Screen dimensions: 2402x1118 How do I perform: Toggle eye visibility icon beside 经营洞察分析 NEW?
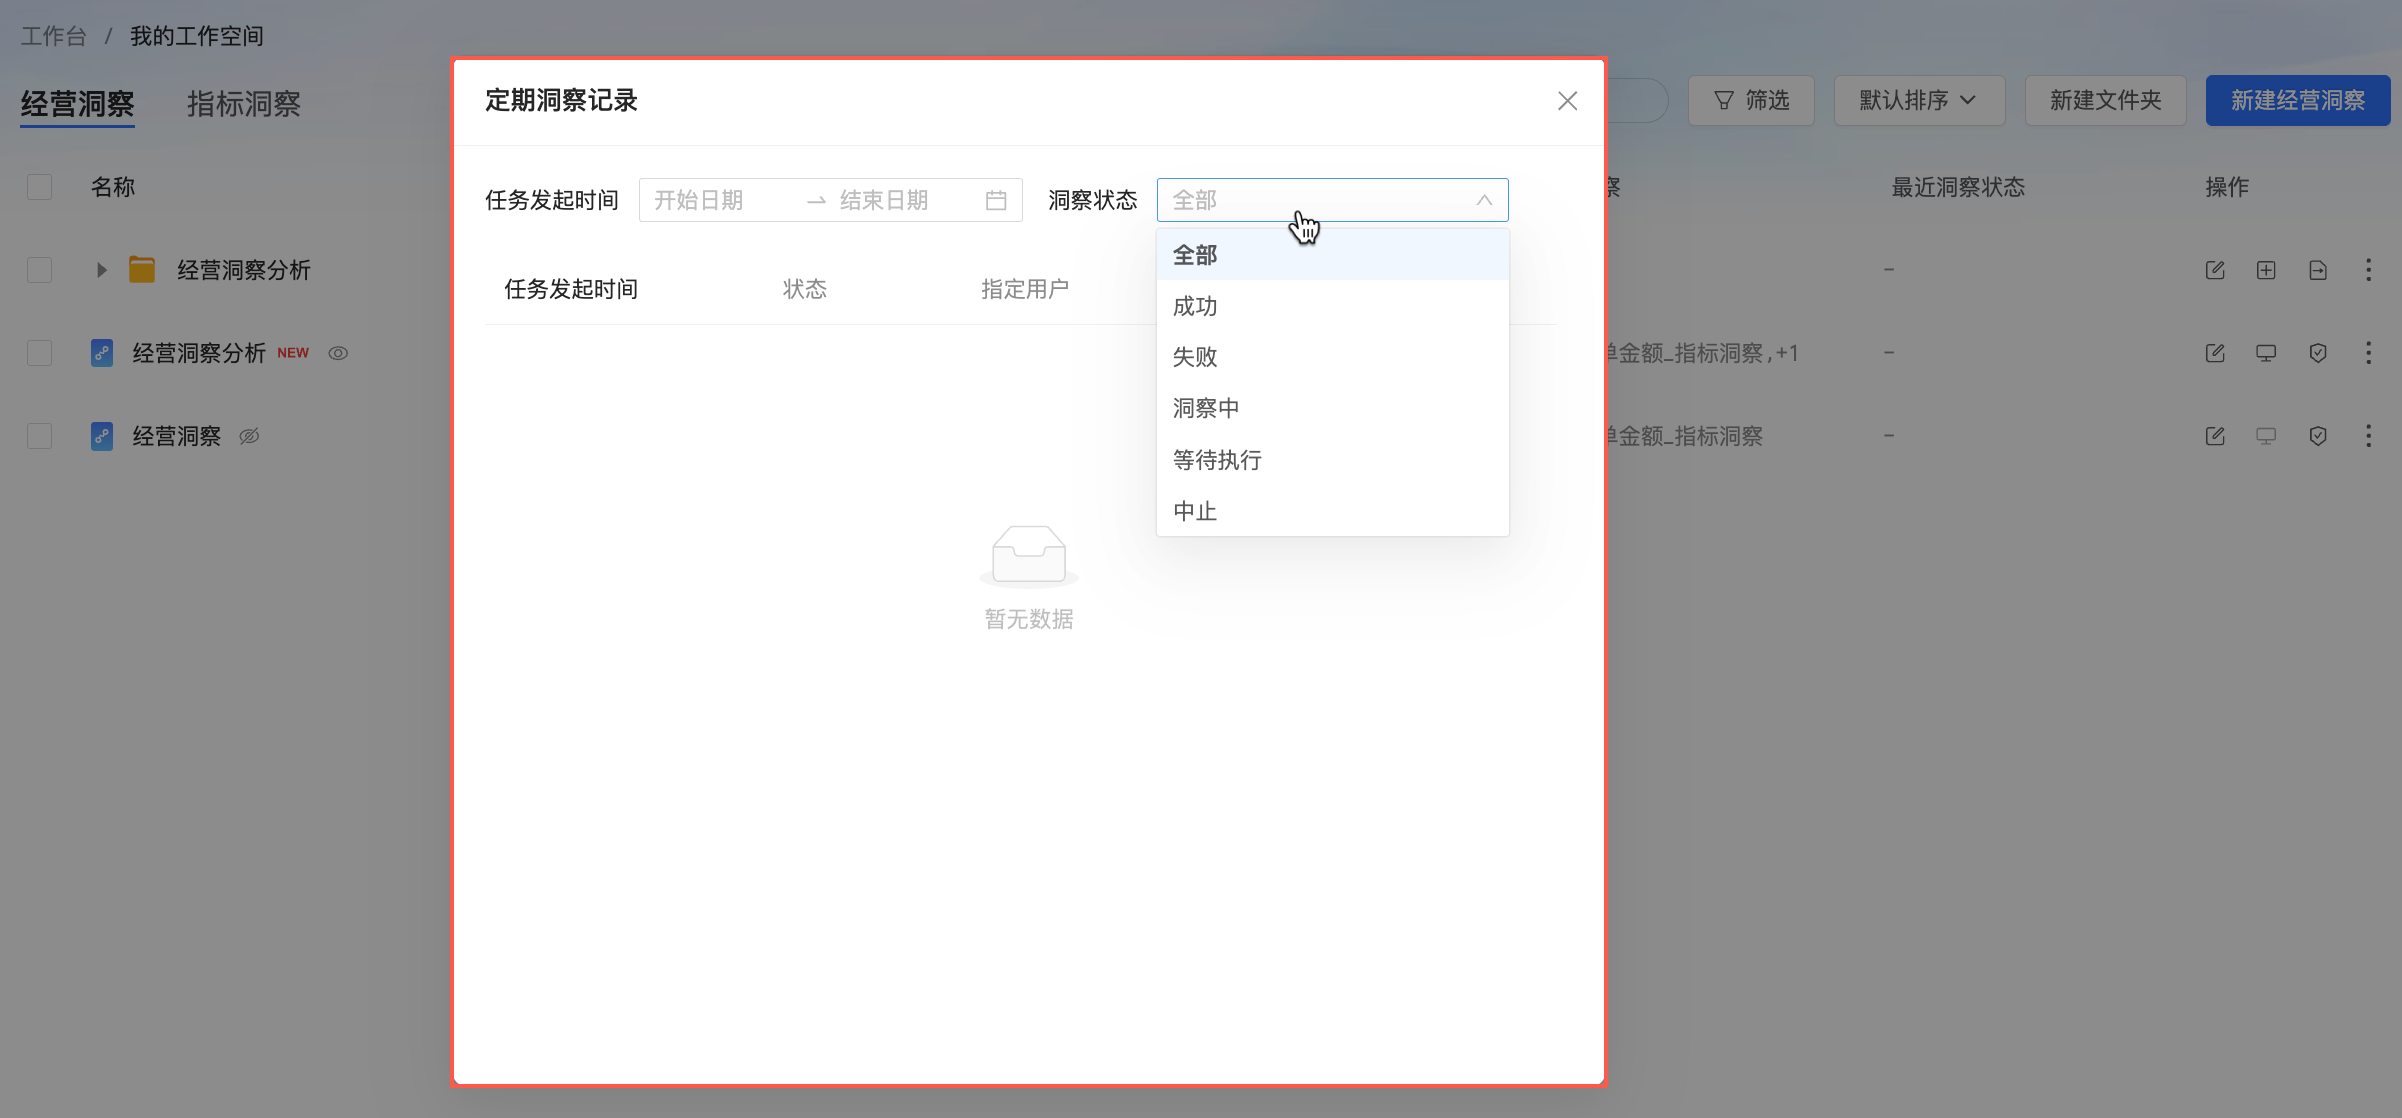tap(338, 353)
